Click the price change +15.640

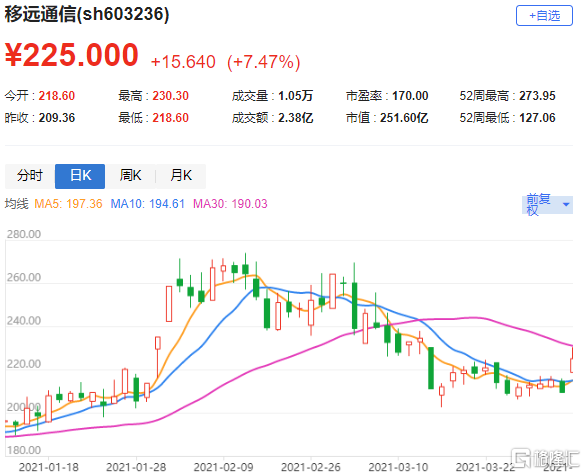click(x=183, y=62)
